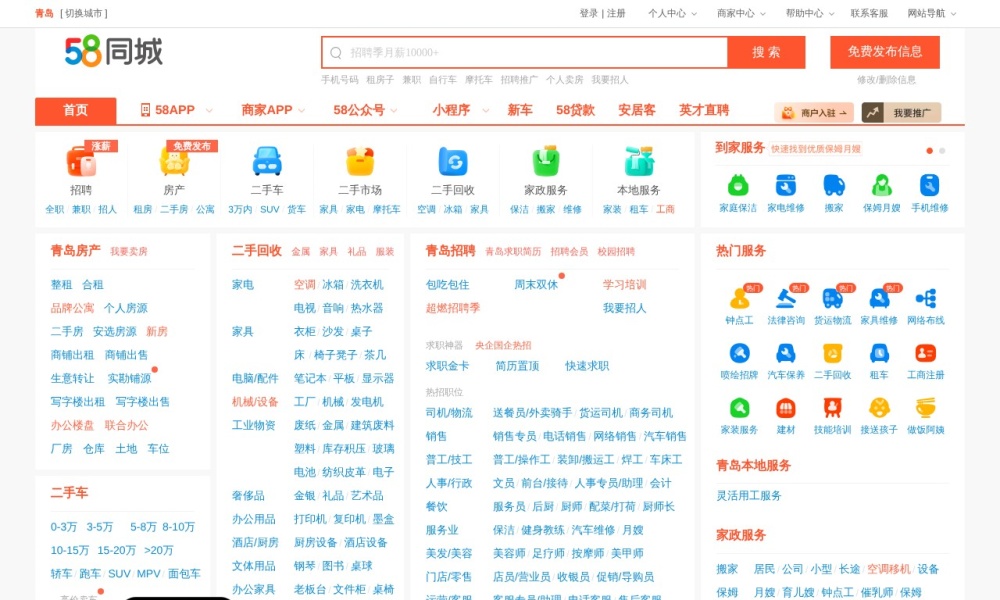Open the 周末双休 job link

click(536, 284)
